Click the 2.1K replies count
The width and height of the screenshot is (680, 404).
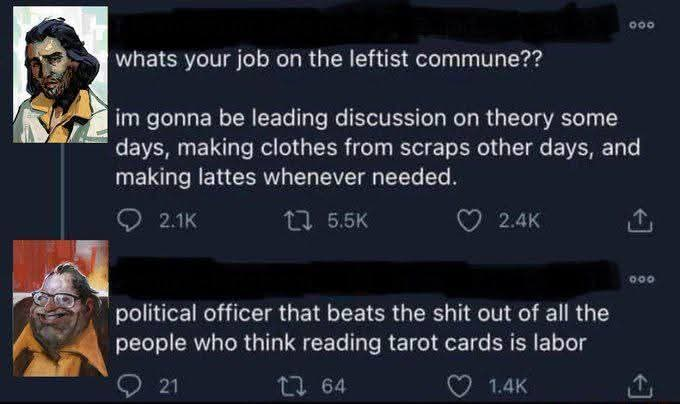point(178,221)
